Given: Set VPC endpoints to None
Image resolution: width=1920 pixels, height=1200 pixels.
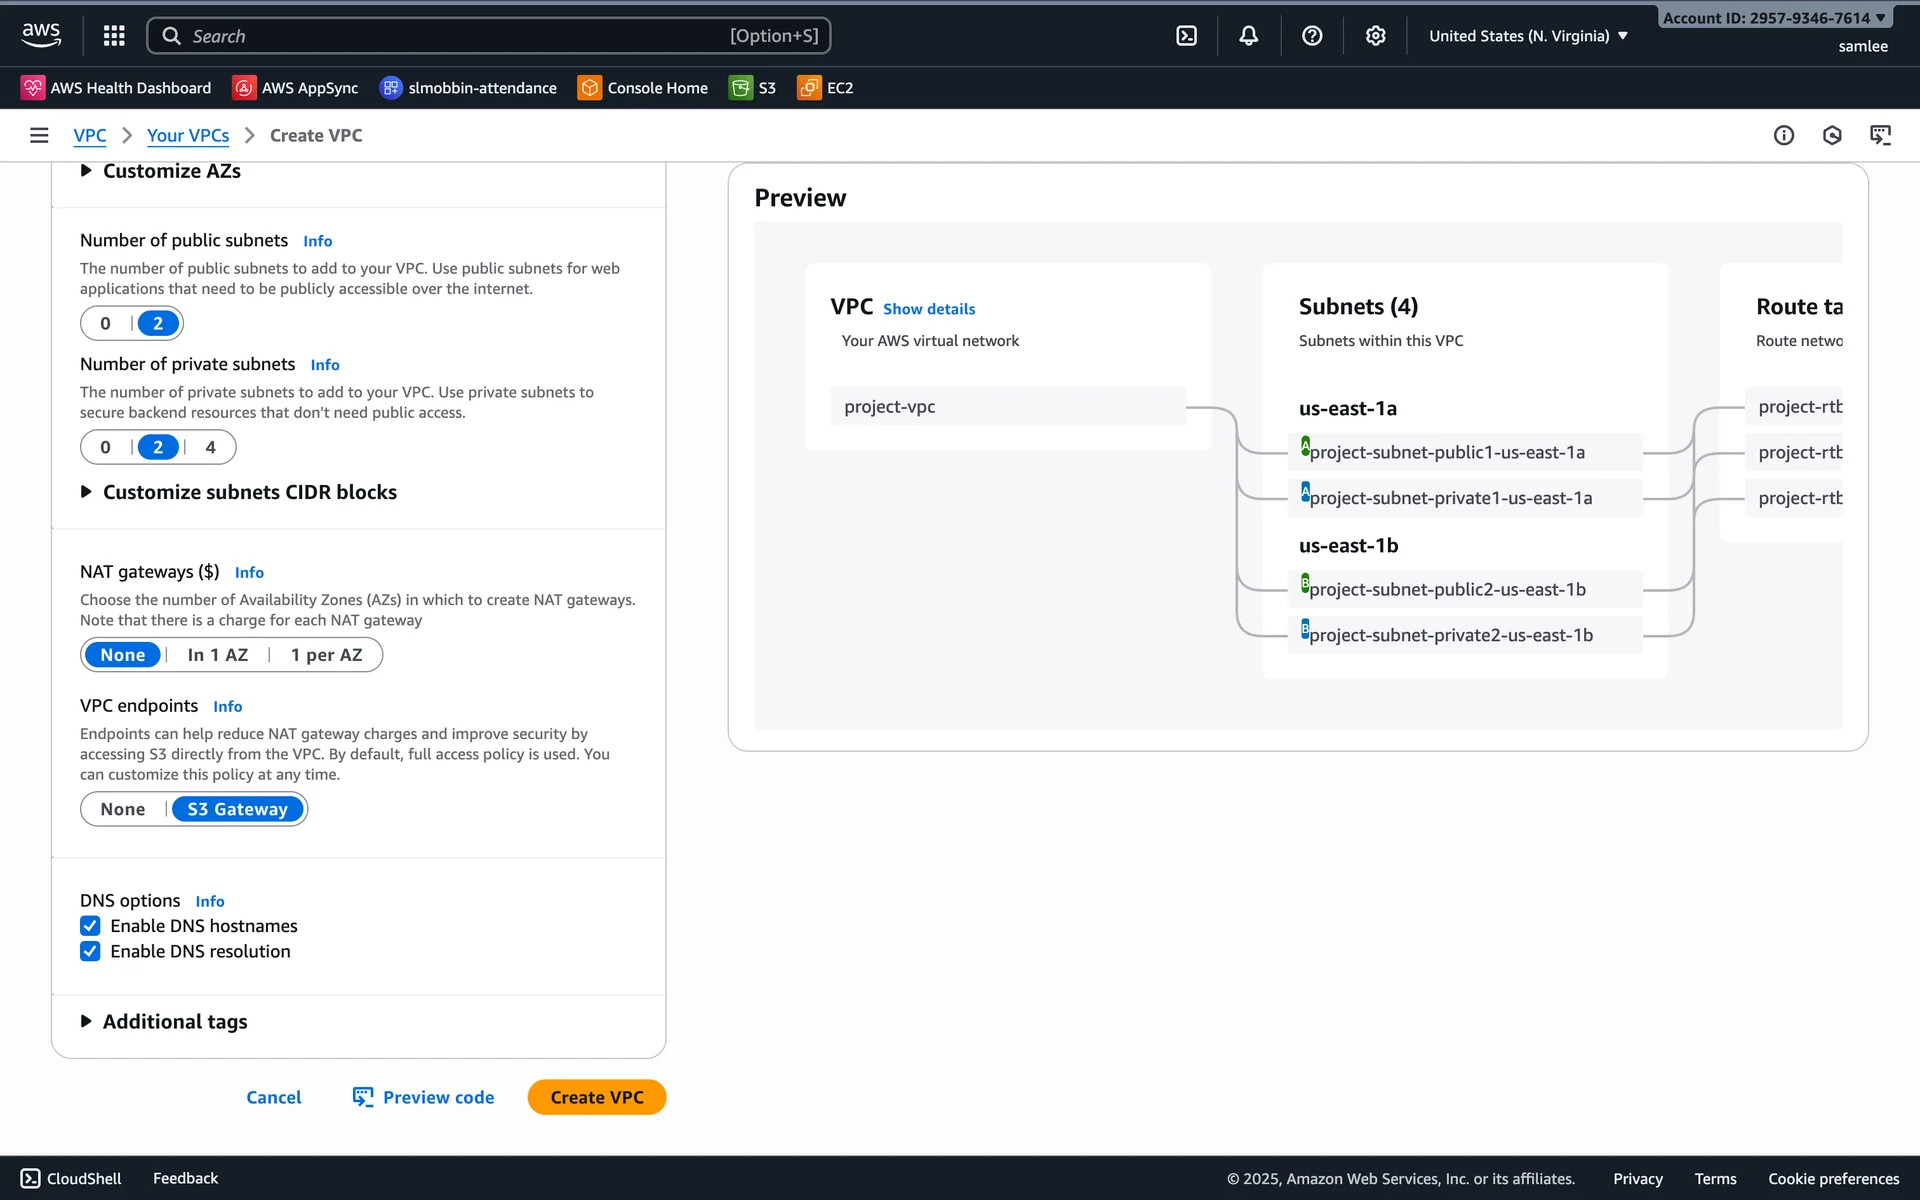Looking at the screenshot, I should click(122, 809).
